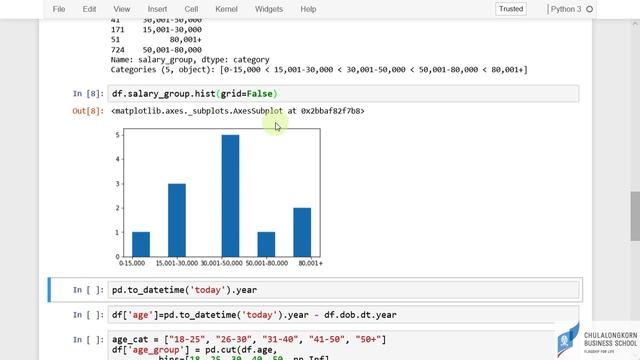The image size is (640, 360).
Task: Click the 15,001-30,000 histogram bar
Action: point(177,220)
